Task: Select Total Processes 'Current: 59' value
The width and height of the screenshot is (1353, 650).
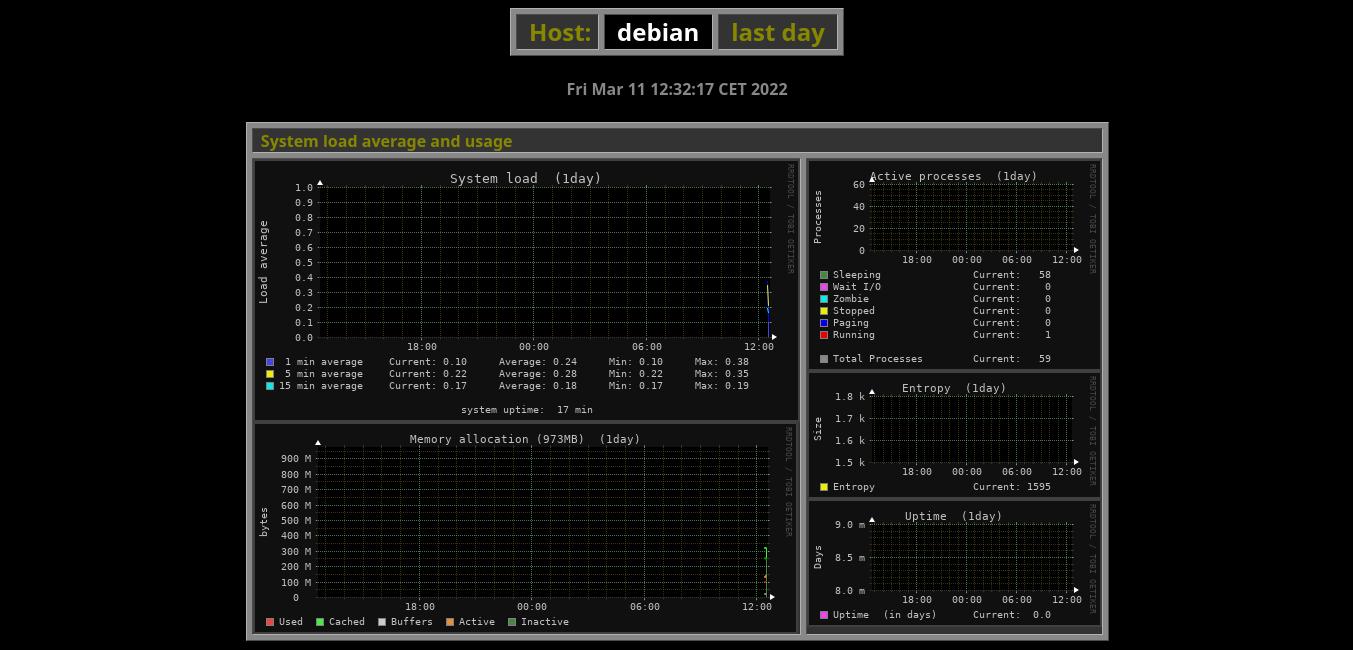Action: pyautogui.click(x=1012, y=359)
